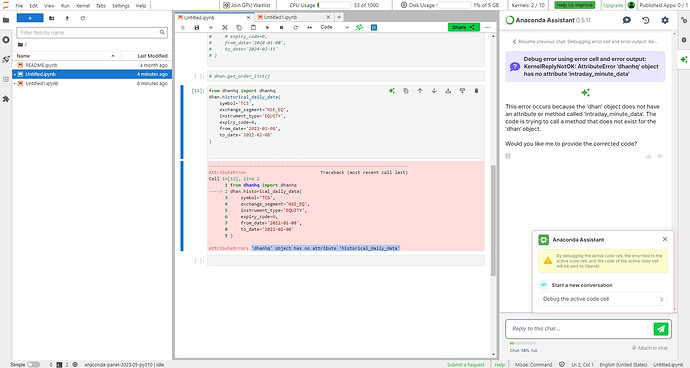Send the chat reply with green arrow
The width and height of the screenshot is (690, 368).
(661, 329)
